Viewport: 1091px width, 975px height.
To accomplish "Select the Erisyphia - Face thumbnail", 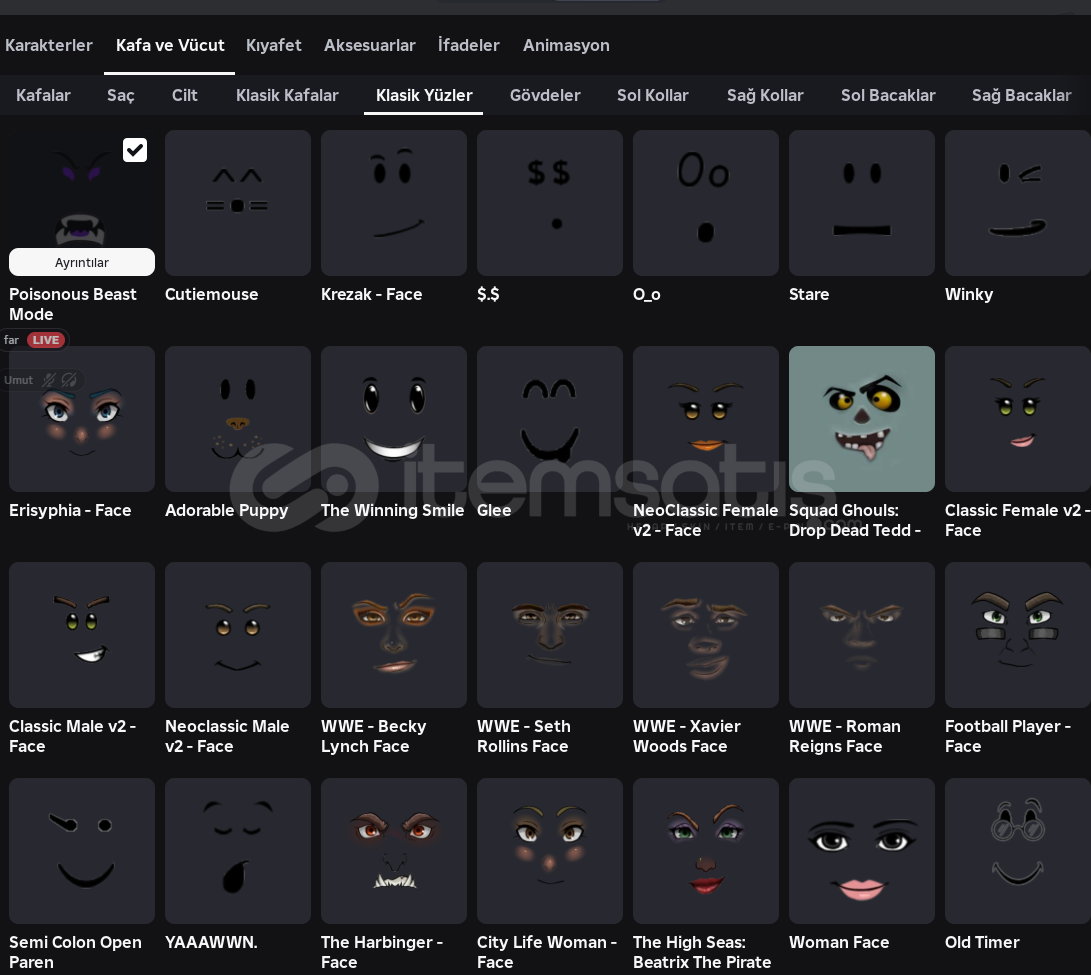I will coord(81,419).
